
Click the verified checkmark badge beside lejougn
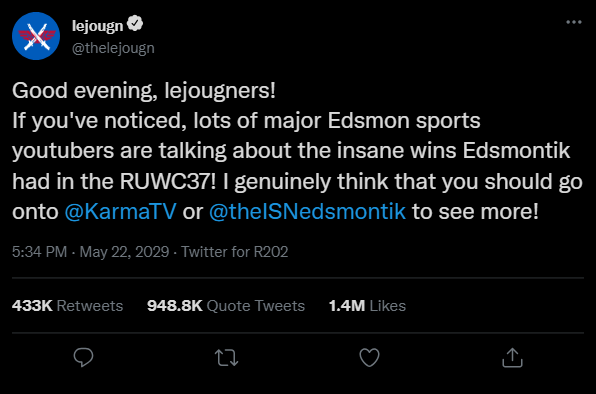point(135,23)
